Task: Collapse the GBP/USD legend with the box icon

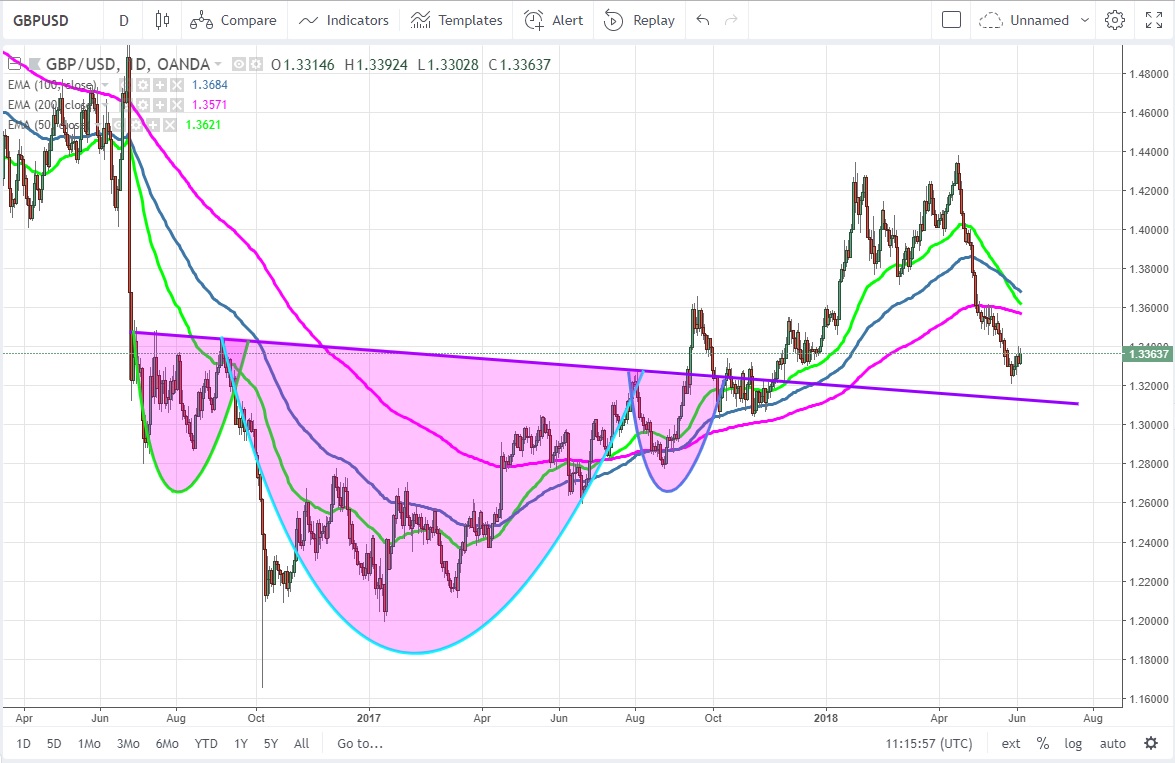Action: click(x=240, y=65)
